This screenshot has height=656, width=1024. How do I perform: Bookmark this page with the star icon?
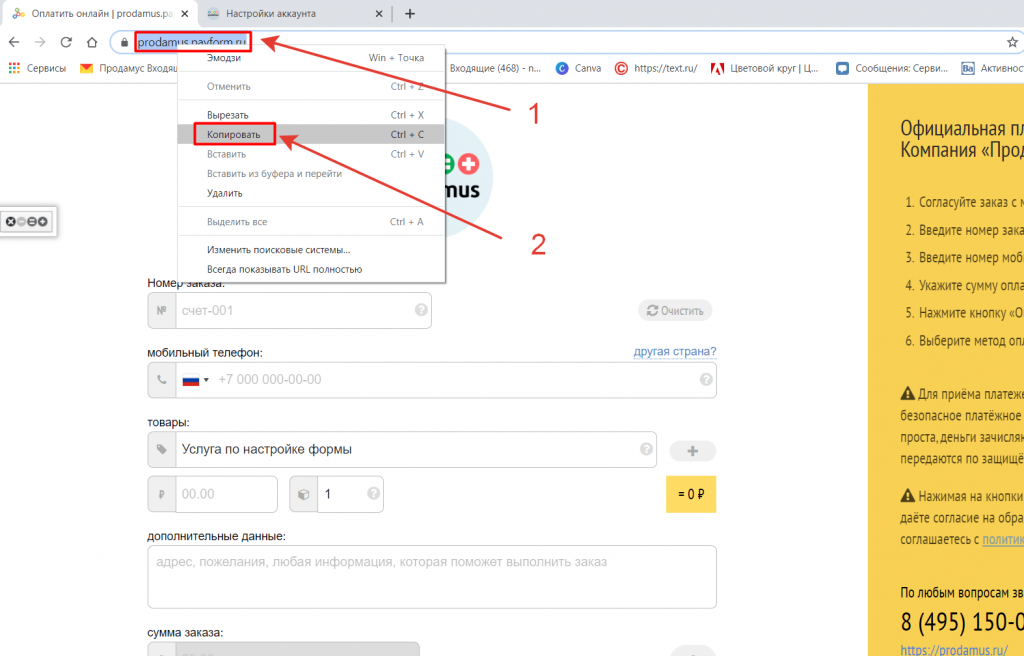pyautogui.click(x=1012, y=42)
